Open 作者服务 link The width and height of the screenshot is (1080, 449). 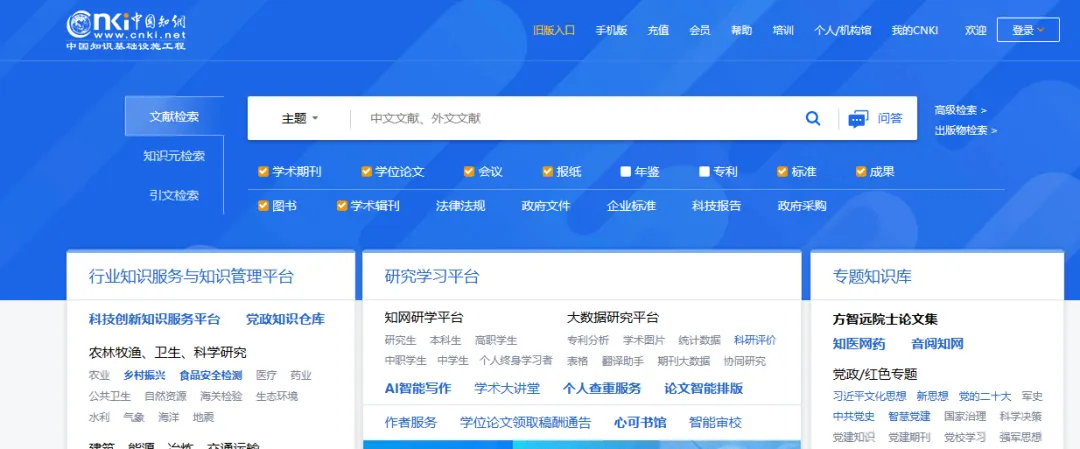click(x=411, y=423)
